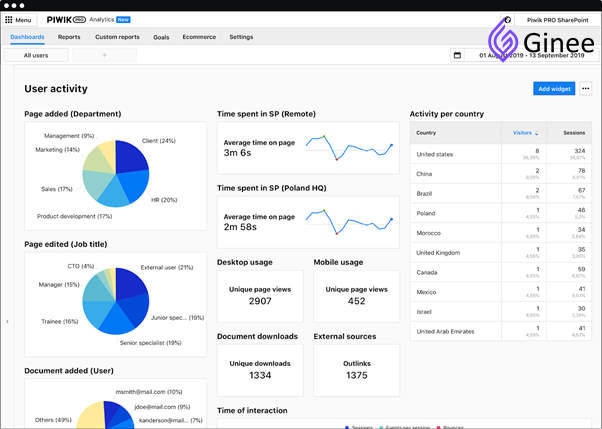Open the grid Menu icon
The height and width of the screenshot is (429, 602).
[9, 20]
